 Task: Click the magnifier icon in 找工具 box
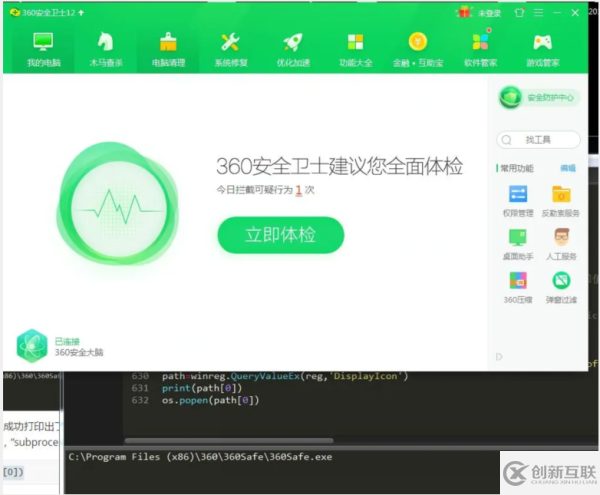[506, 140]
